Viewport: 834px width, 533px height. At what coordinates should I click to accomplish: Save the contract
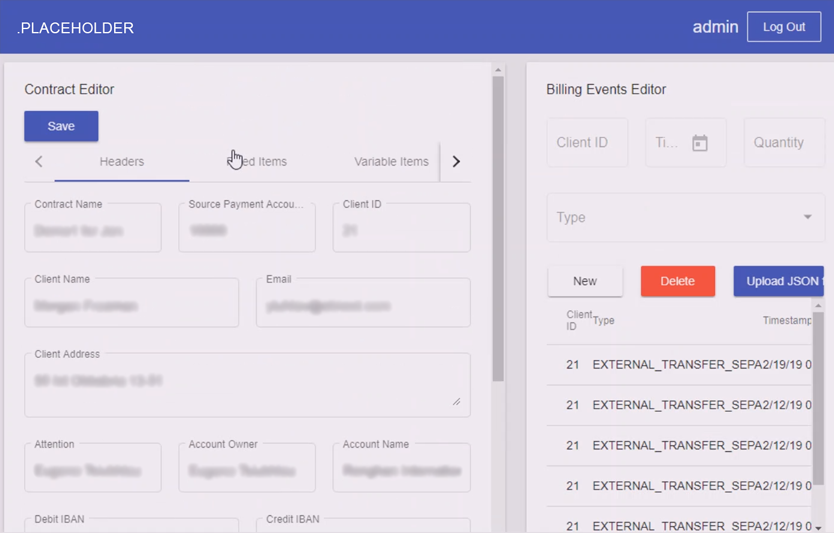(x=61, y=126)
